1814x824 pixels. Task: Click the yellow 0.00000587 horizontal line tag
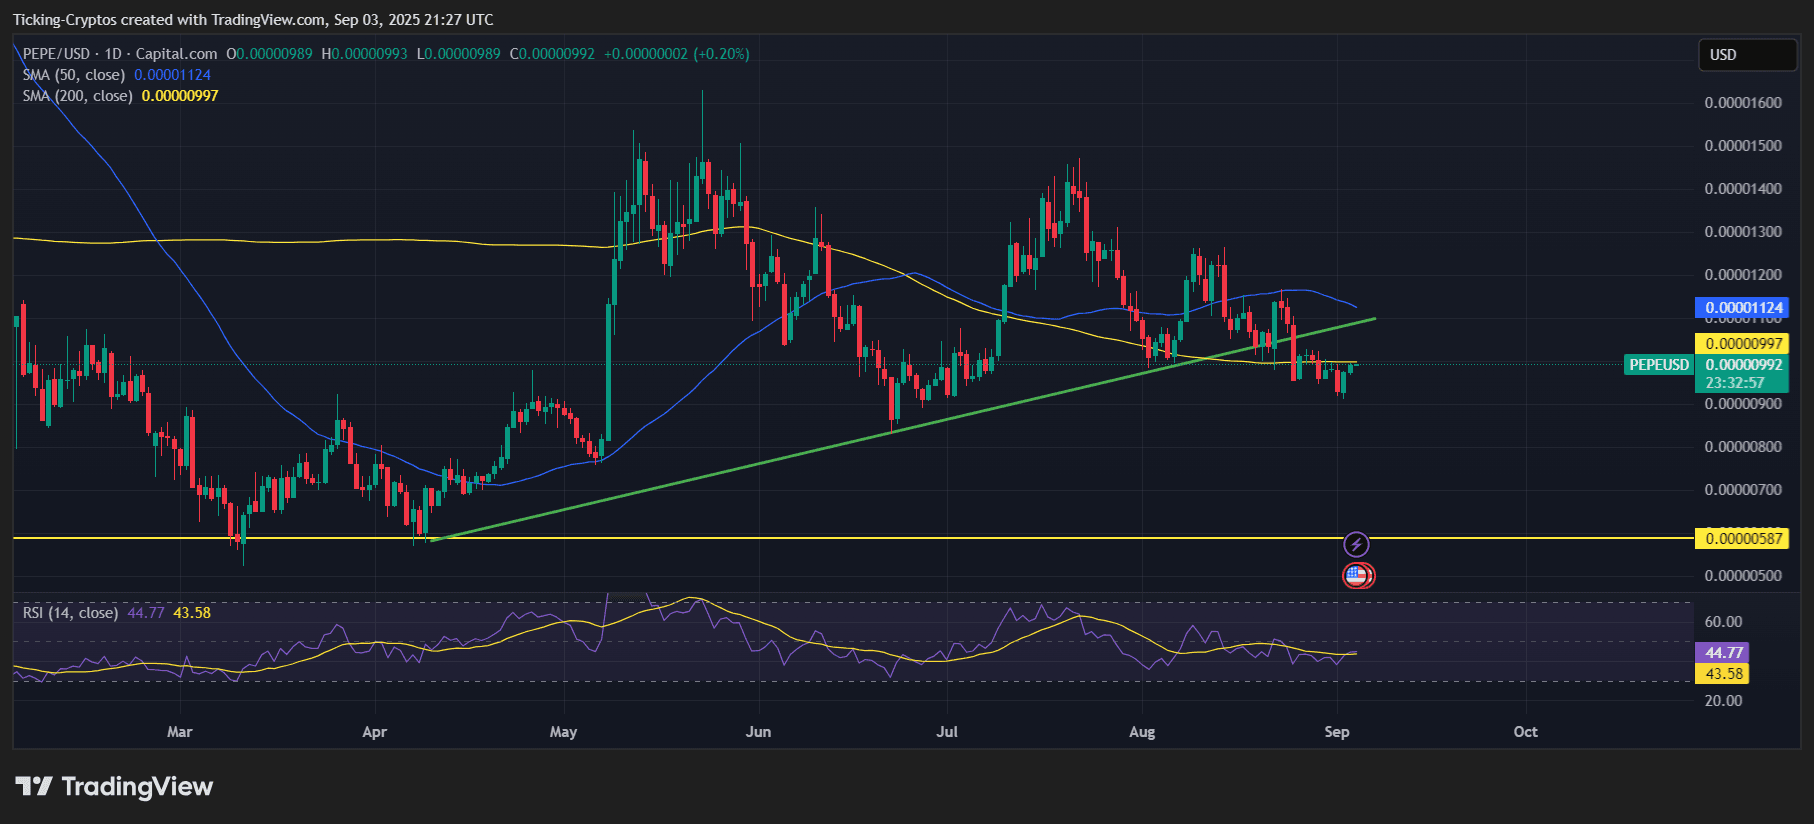1742,539
